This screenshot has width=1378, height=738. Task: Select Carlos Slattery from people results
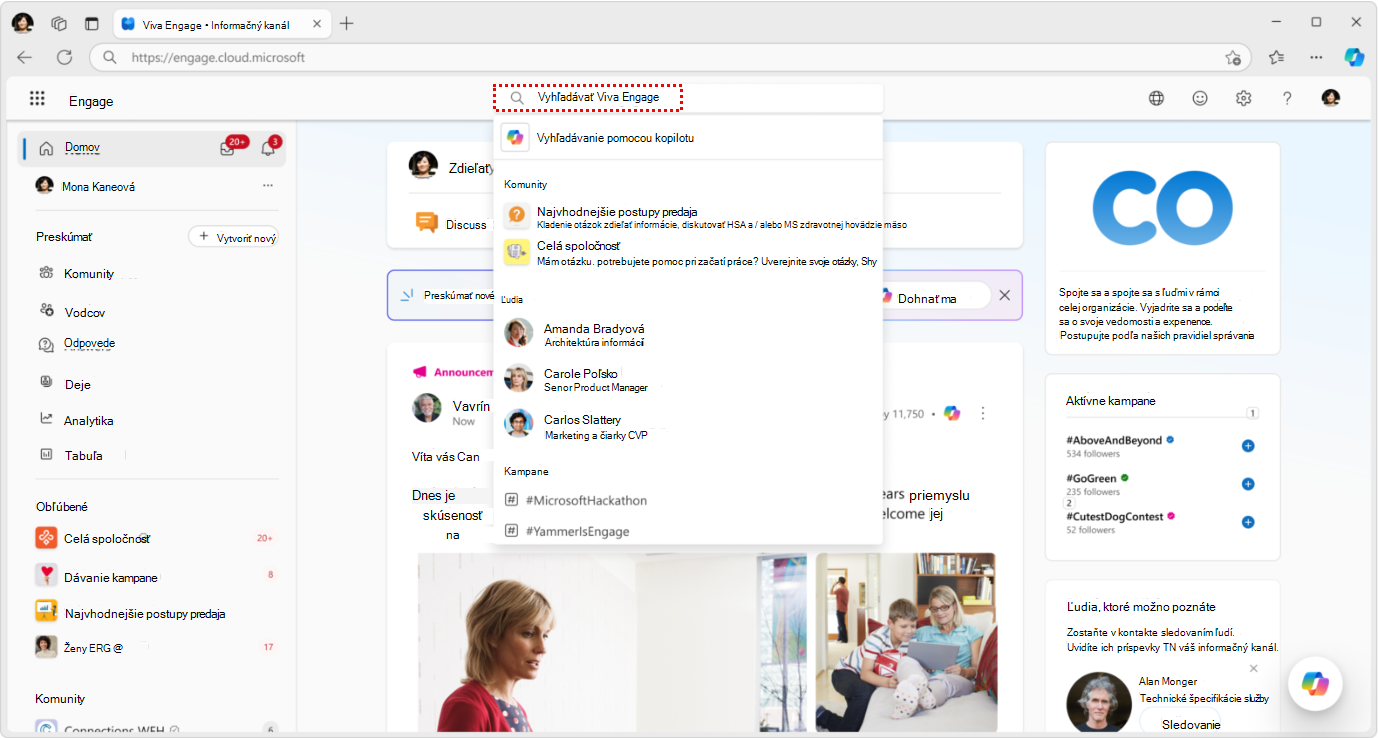coord(688,426)
